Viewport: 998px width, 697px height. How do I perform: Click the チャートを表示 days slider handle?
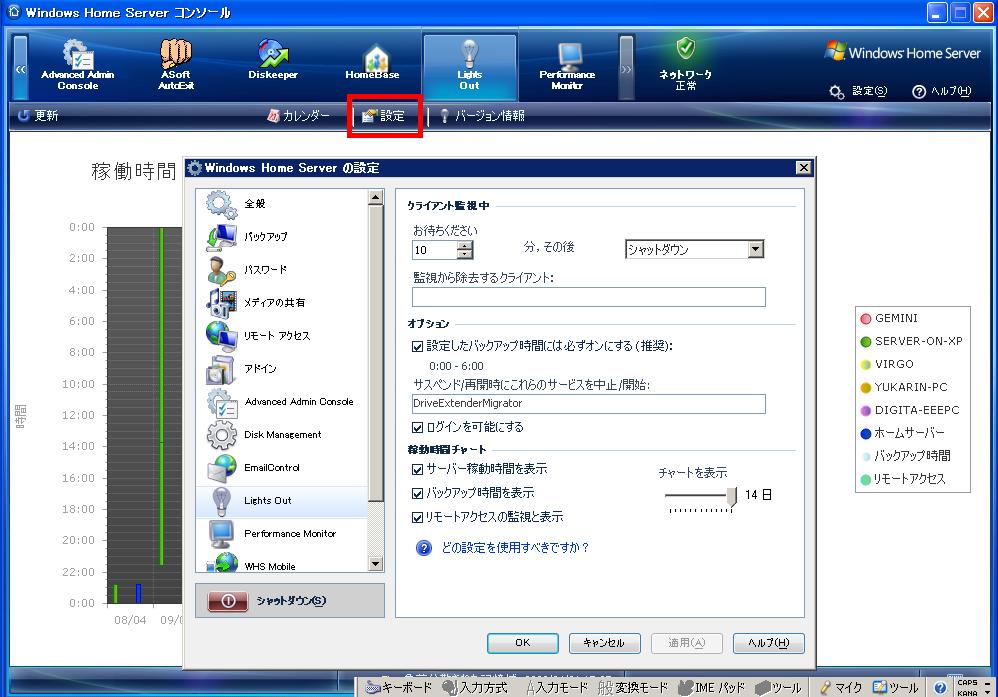coord(732,496)
